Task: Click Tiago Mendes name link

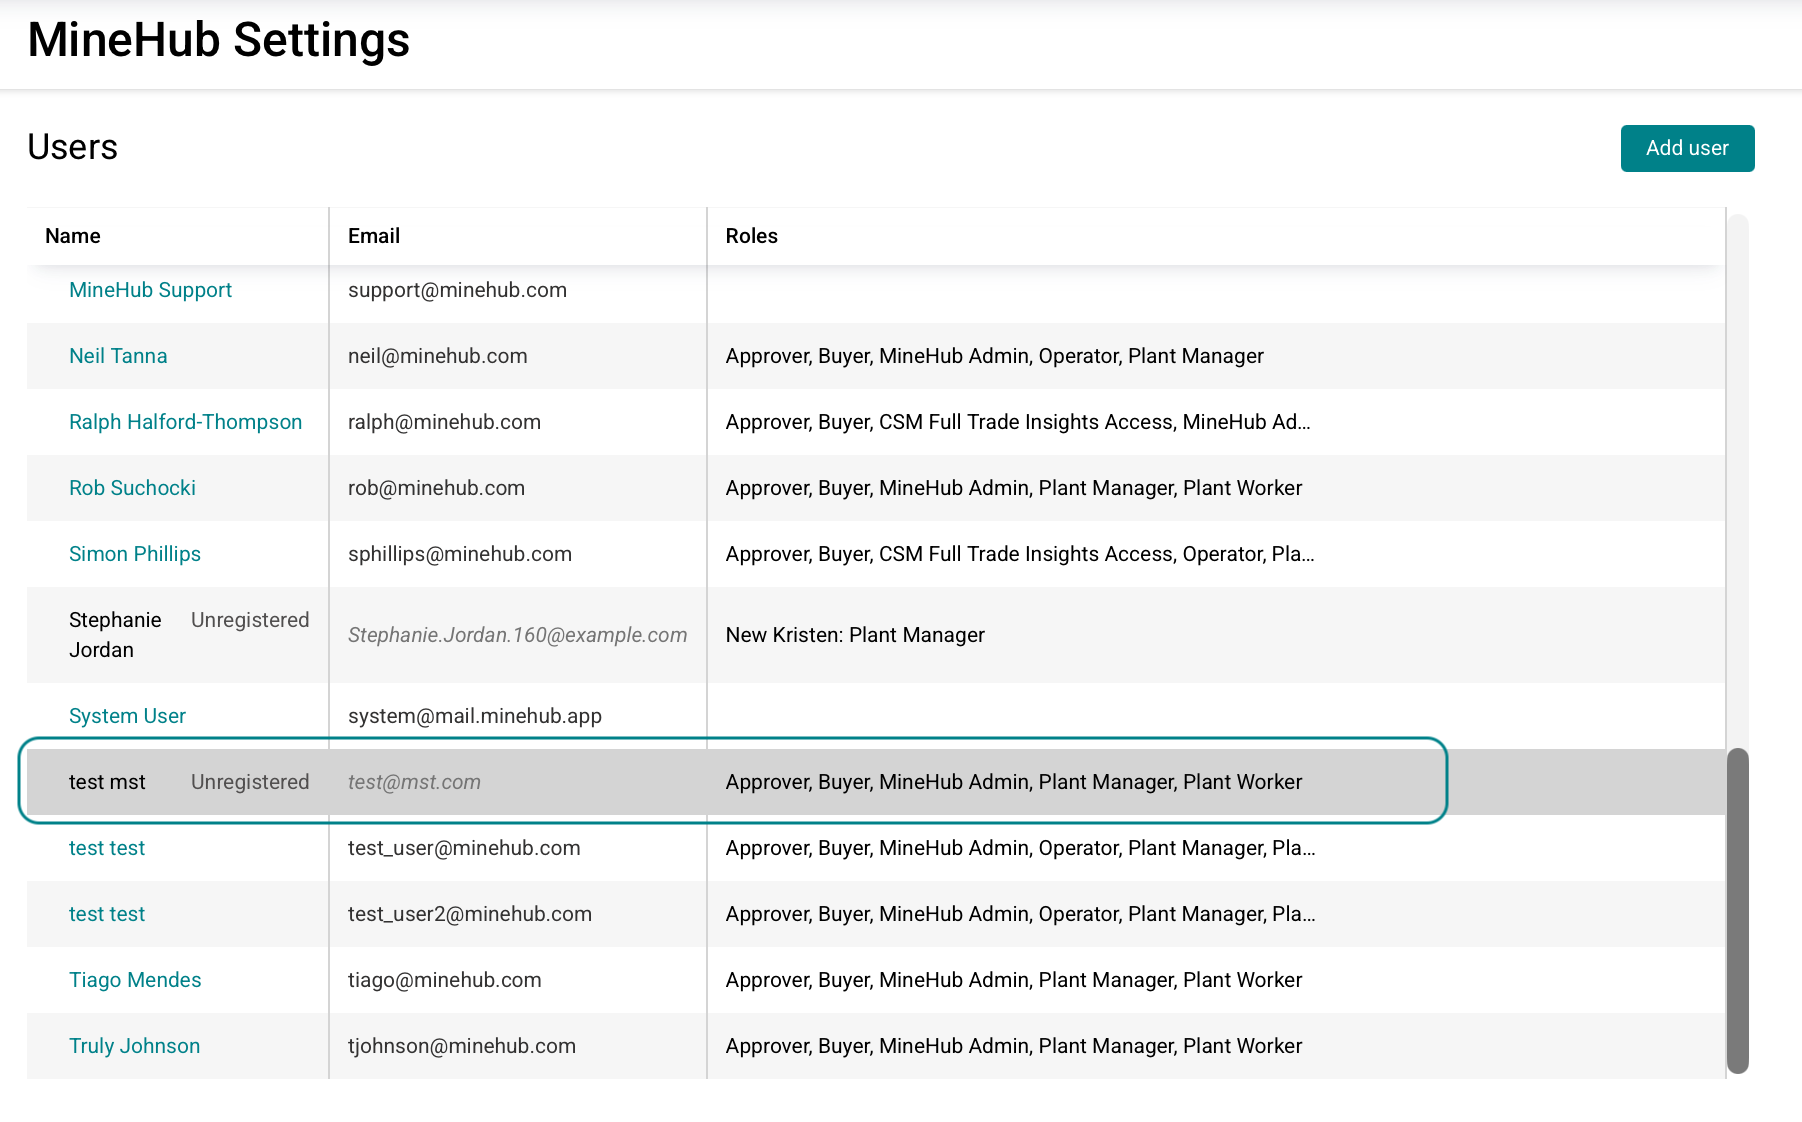Action: [135, 980]
